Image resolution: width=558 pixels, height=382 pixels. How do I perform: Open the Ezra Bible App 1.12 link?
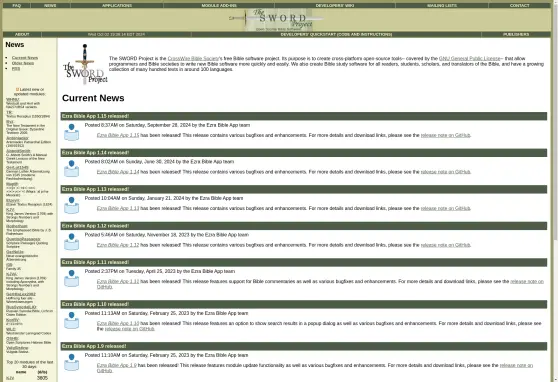click(118, 245)
